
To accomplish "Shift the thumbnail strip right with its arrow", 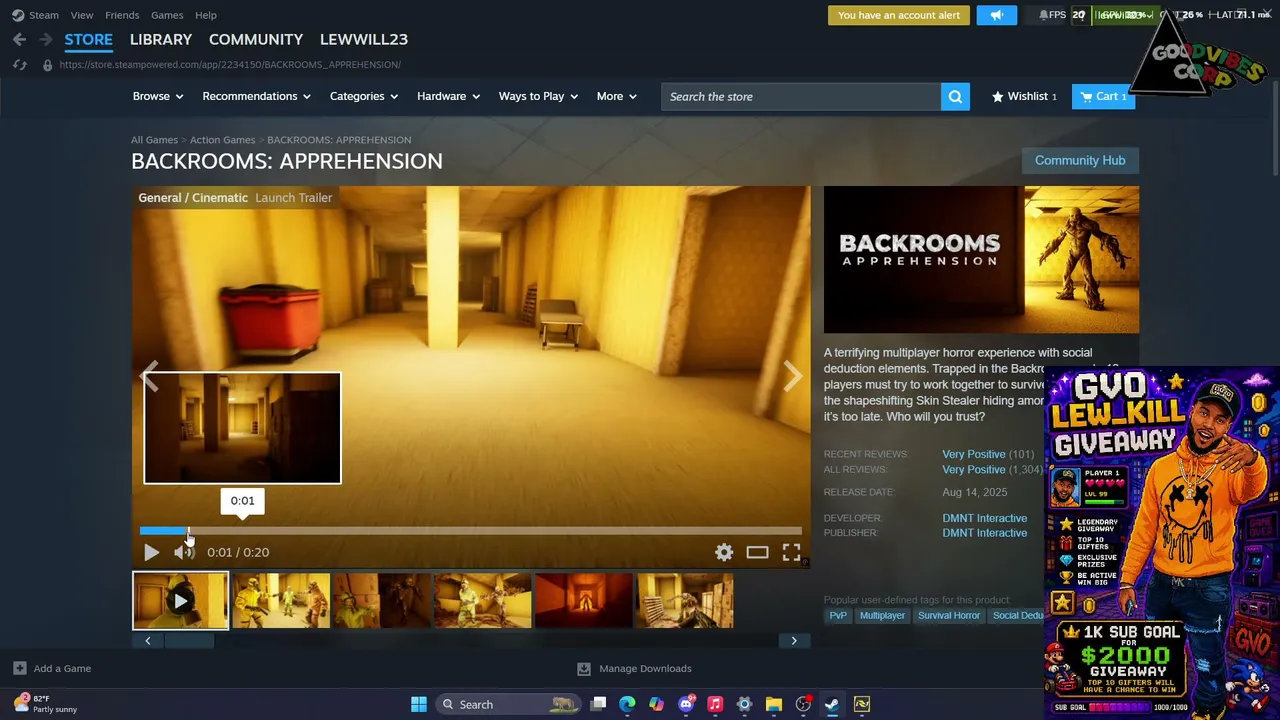I will coord(794,641).
